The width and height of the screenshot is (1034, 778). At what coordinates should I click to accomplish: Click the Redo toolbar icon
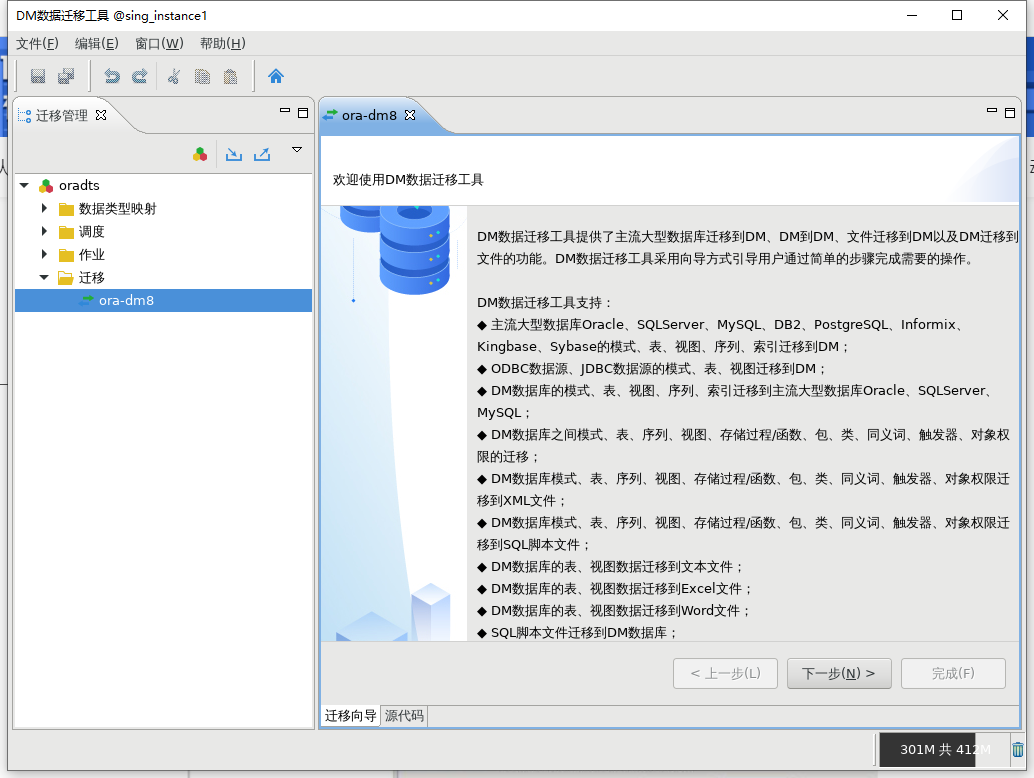(140, 76)
